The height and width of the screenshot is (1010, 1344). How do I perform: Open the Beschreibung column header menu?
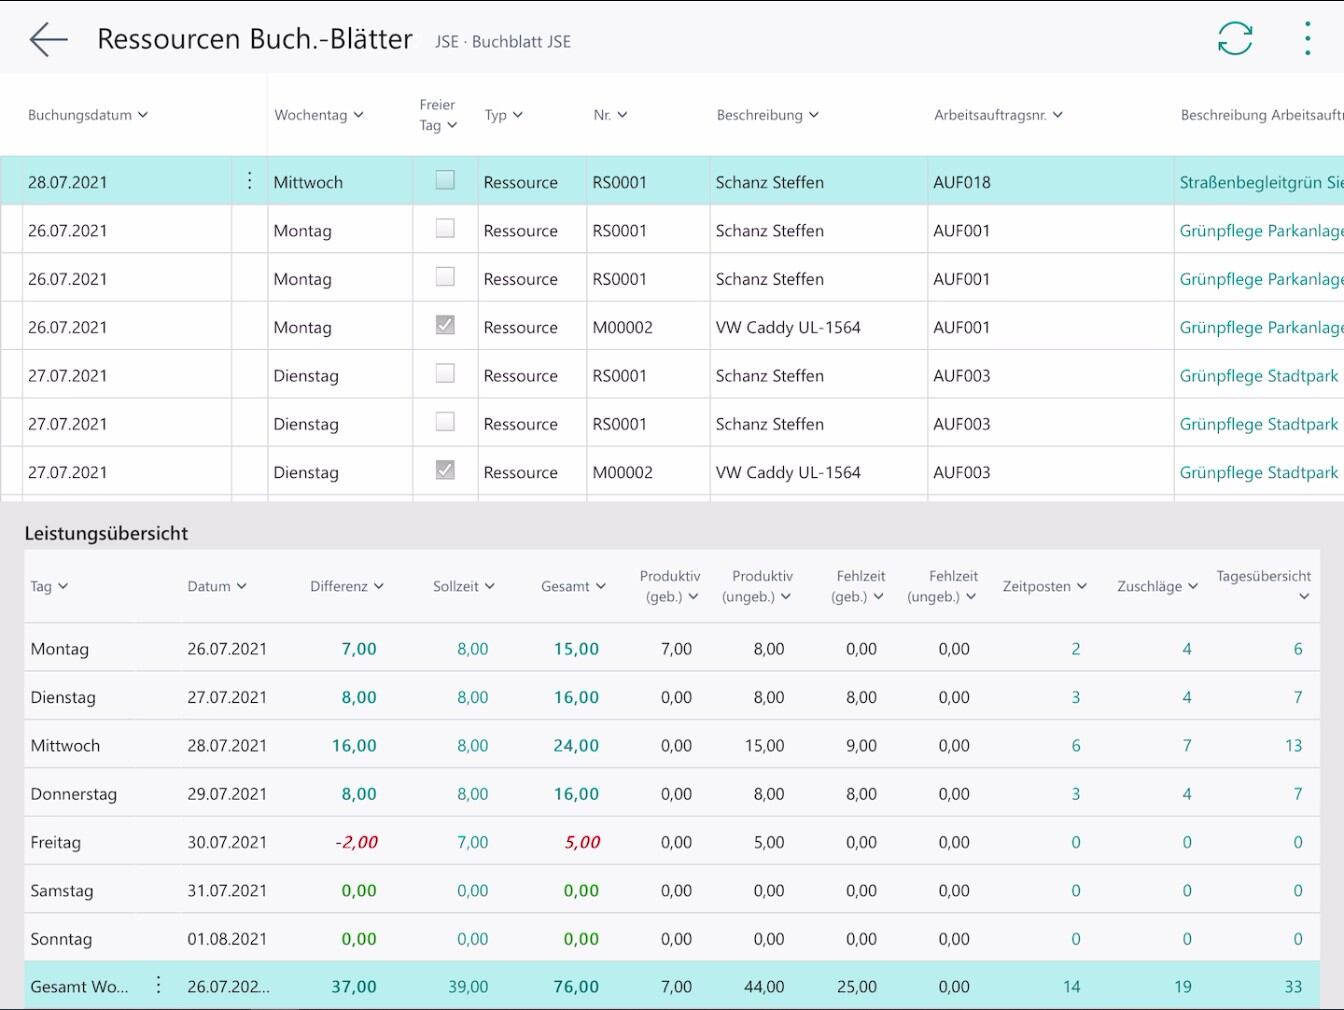pos(767,115)
